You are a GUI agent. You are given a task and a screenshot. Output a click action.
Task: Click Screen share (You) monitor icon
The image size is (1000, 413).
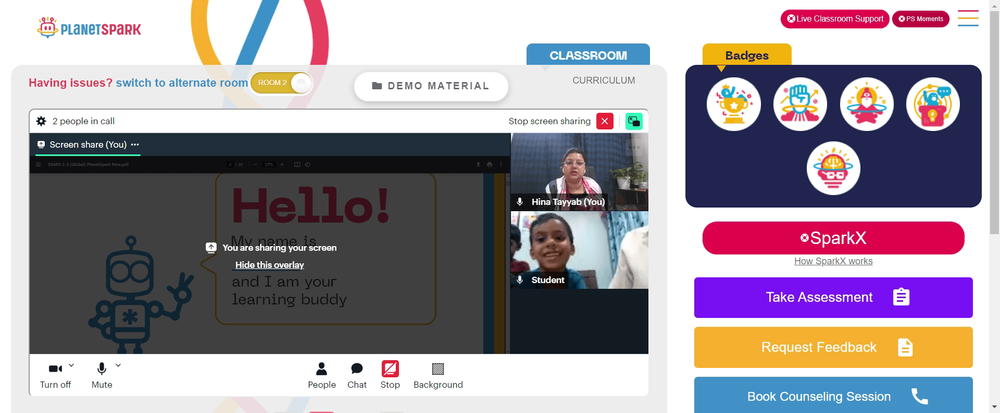pos(41,145)
